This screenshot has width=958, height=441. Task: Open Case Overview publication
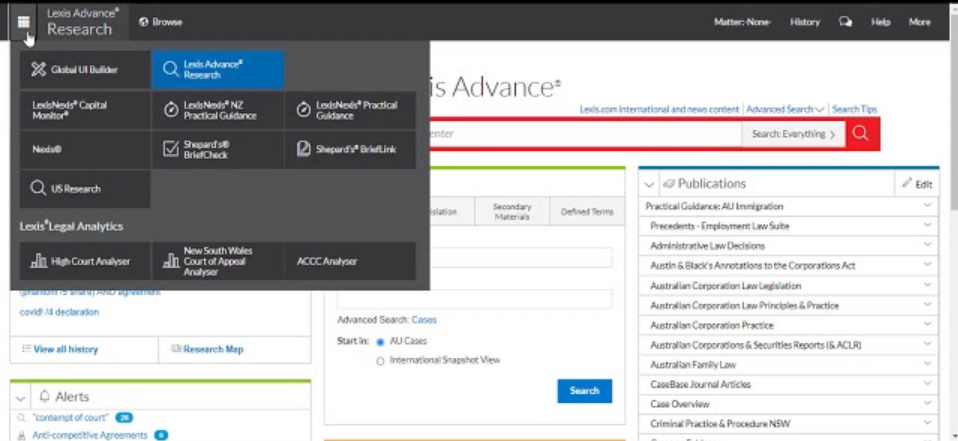coord(679,404)
